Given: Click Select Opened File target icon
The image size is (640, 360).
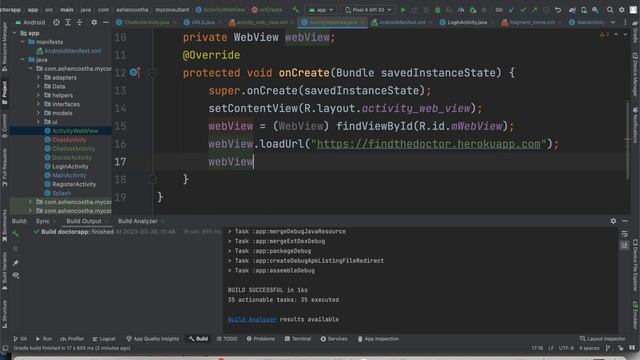Looking at the screenshot, I should 56,22.
